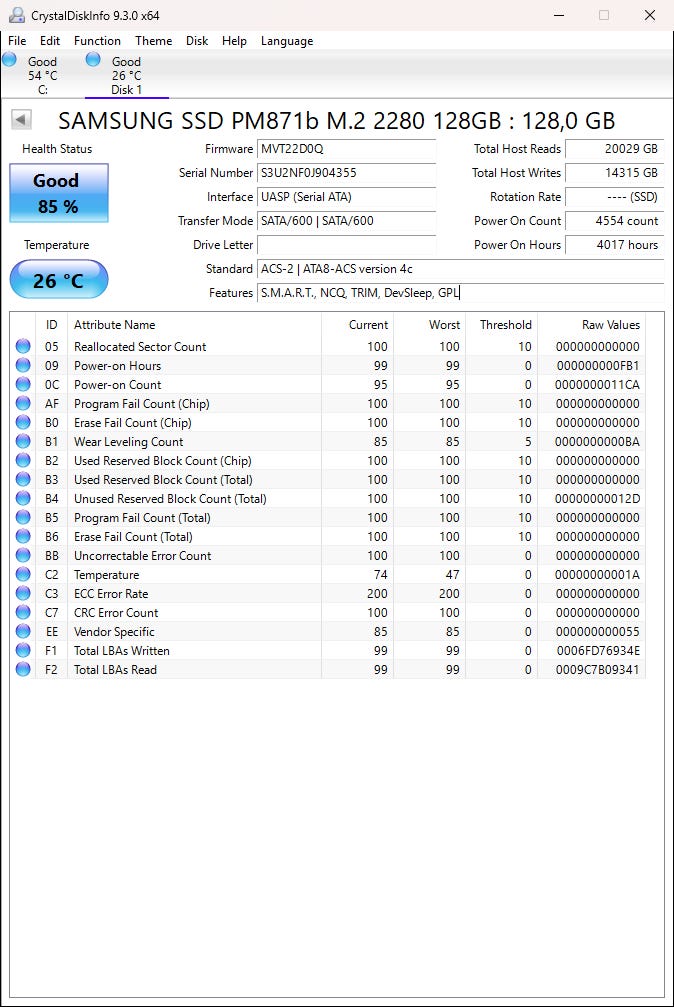Click the empty Drive Letter field
The height and width of the screenshot is (1007, 674).
(346, 245)
